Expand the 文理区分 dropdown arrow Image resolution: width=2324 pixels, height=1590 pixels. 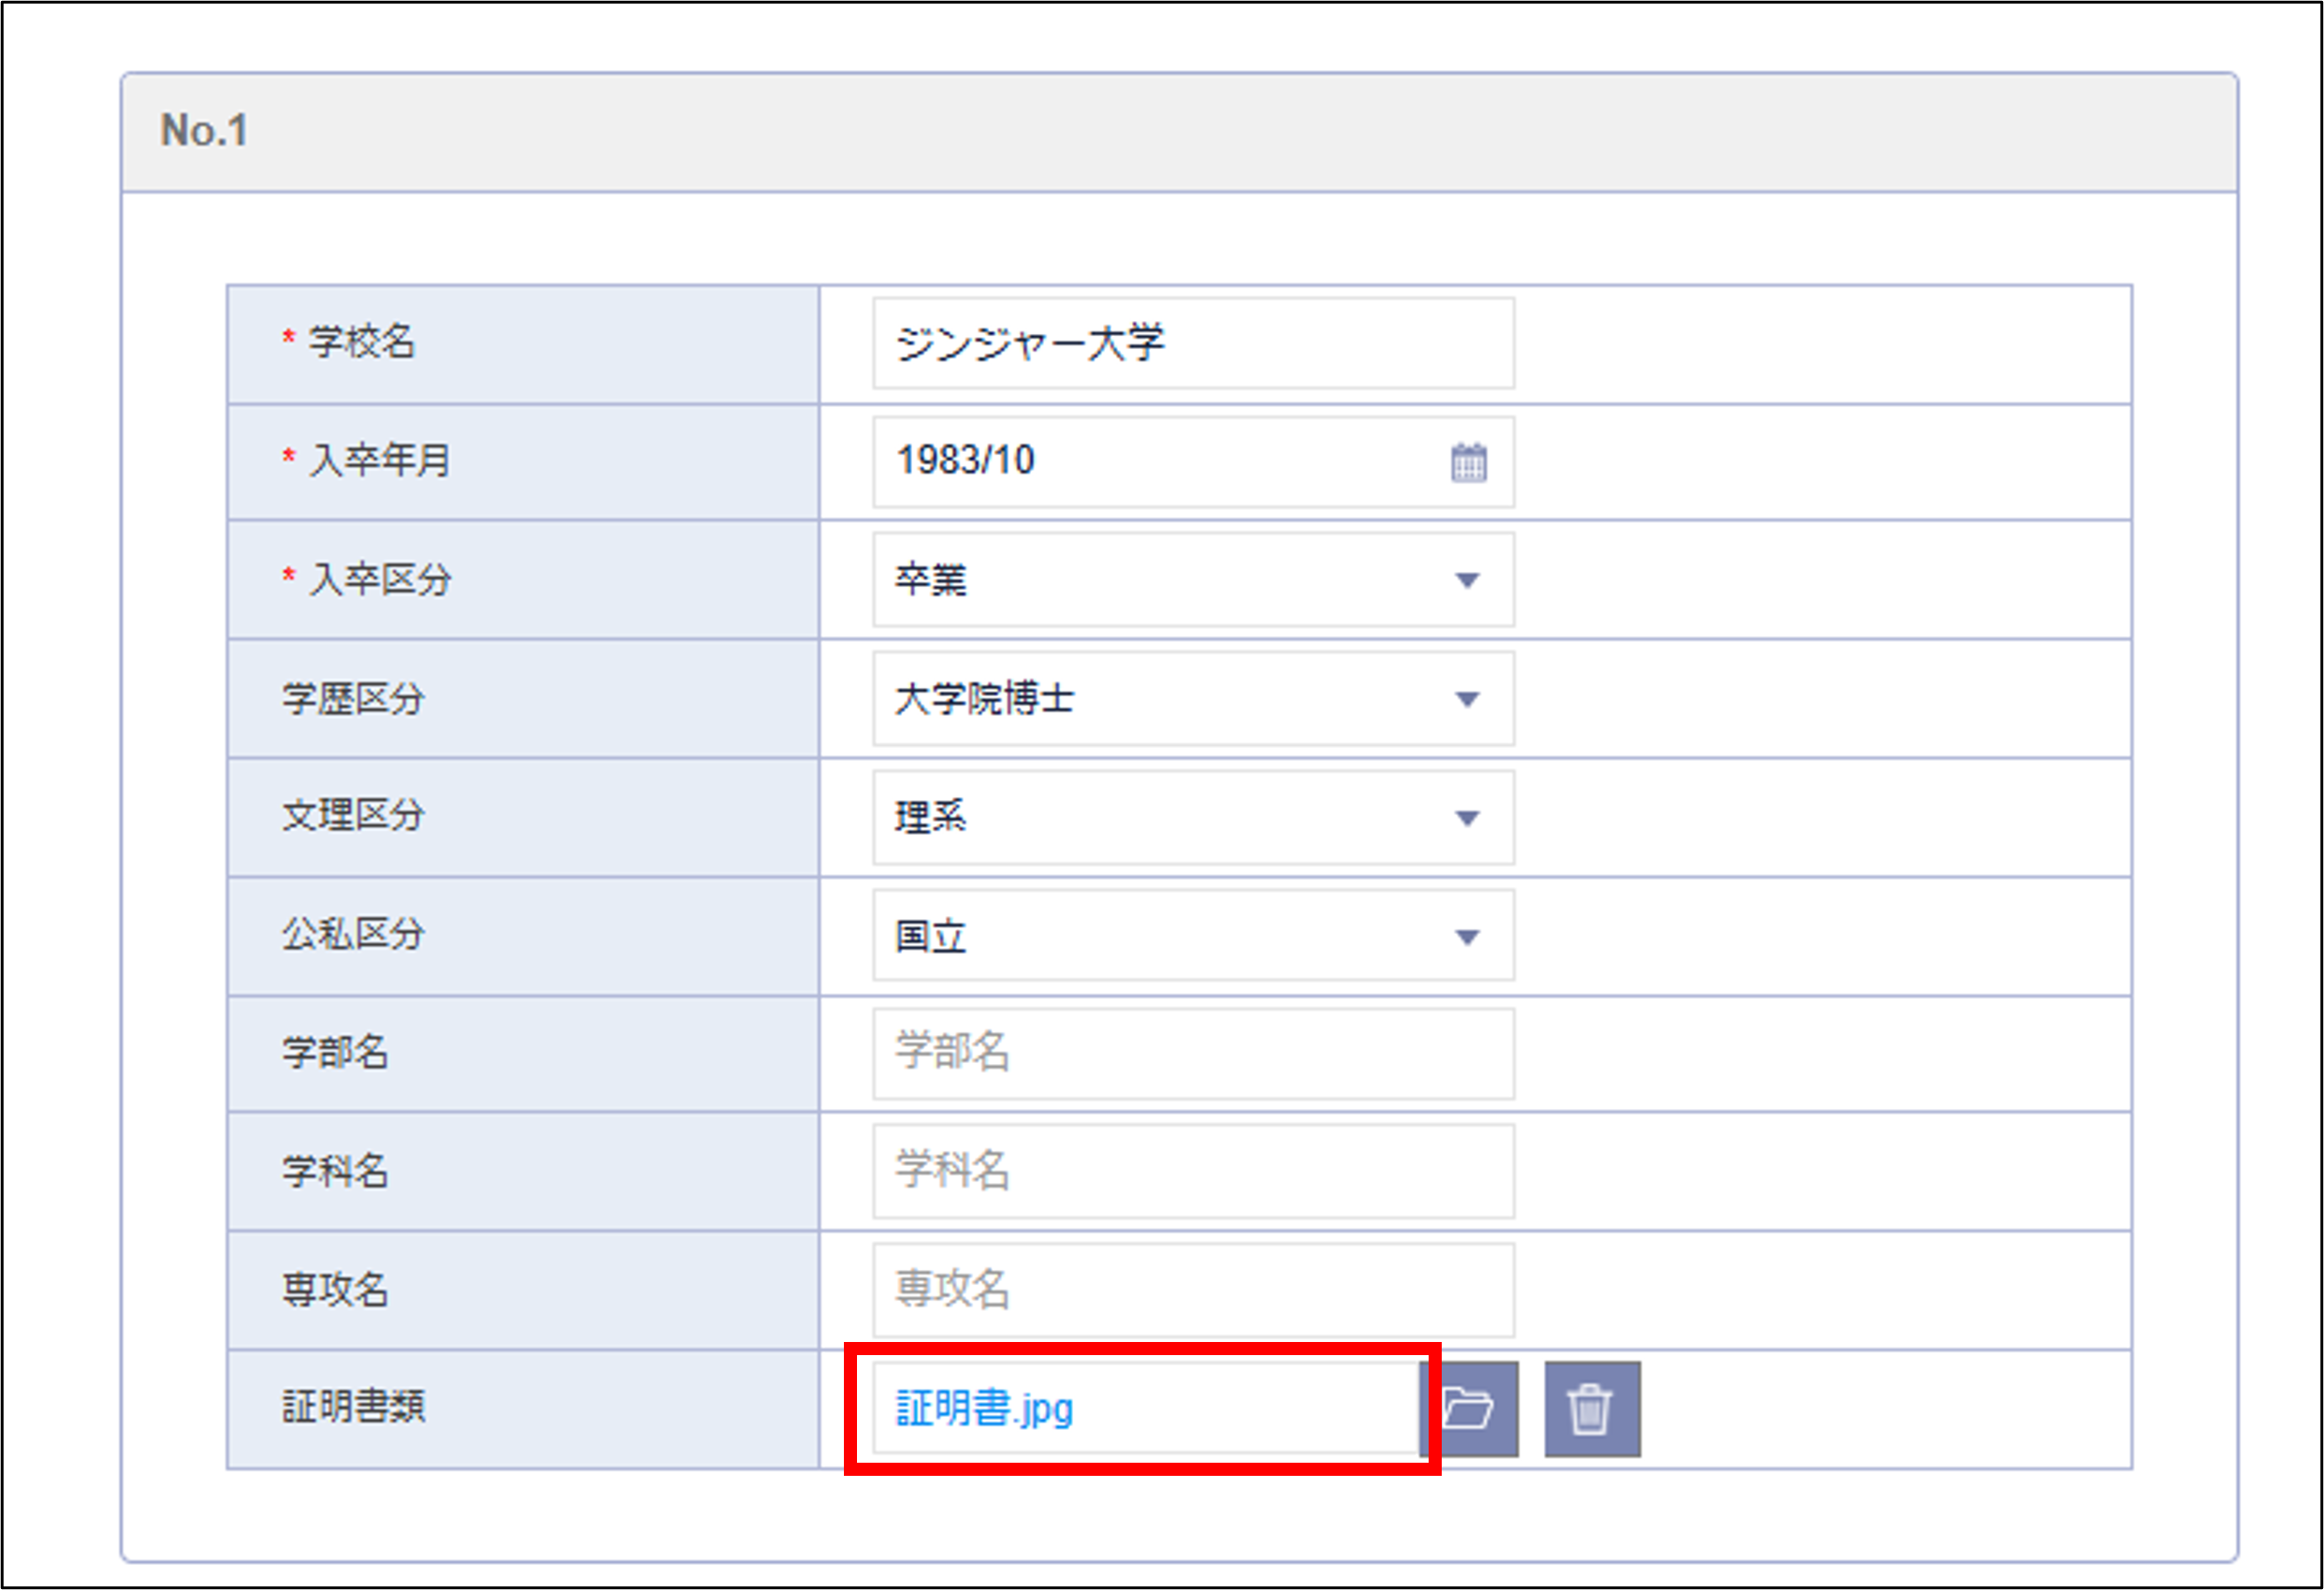(1467, 818)
